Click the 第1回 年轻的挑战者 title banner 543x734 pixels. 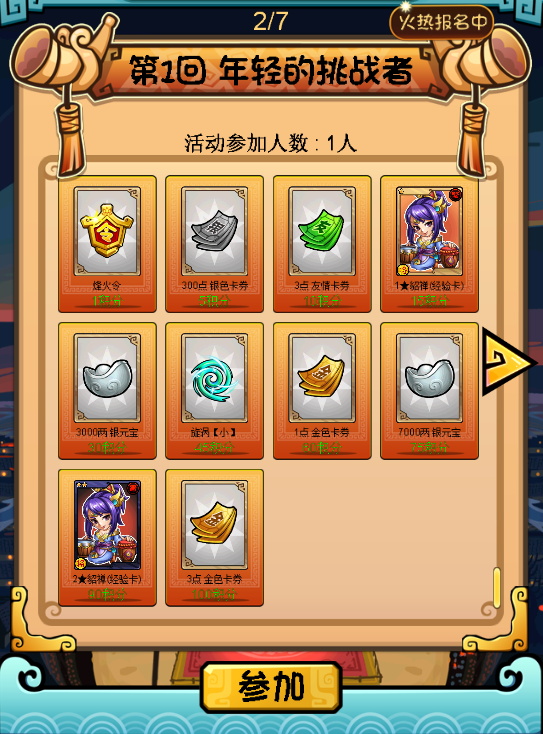coord(271,71)
